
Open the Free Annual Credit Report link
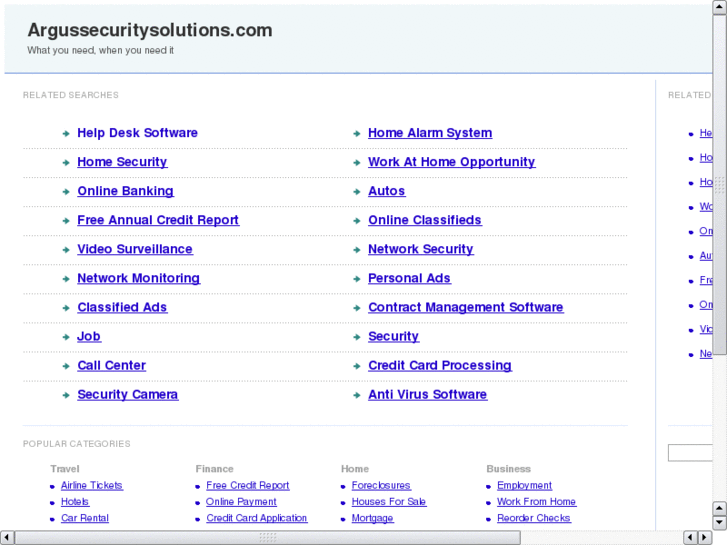click(x=158, y=220)
